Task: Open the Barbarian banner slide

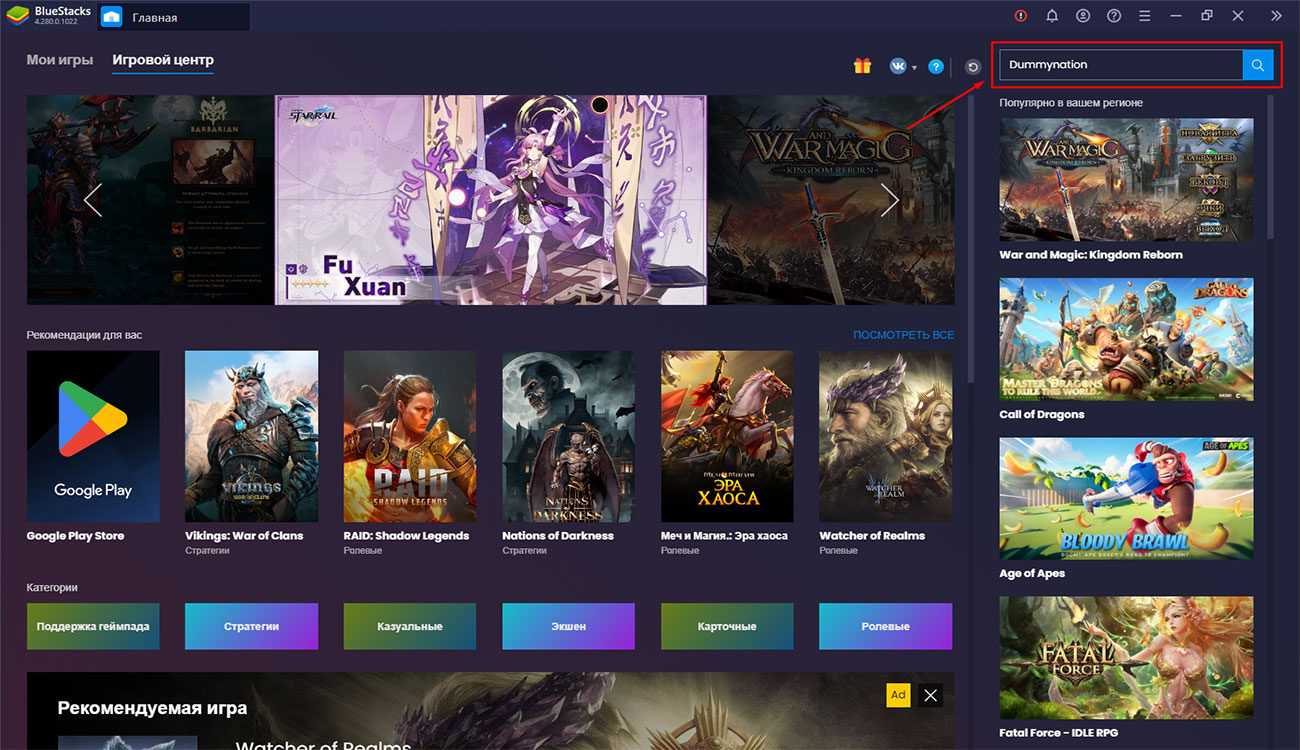Action: tap(151, 200)
